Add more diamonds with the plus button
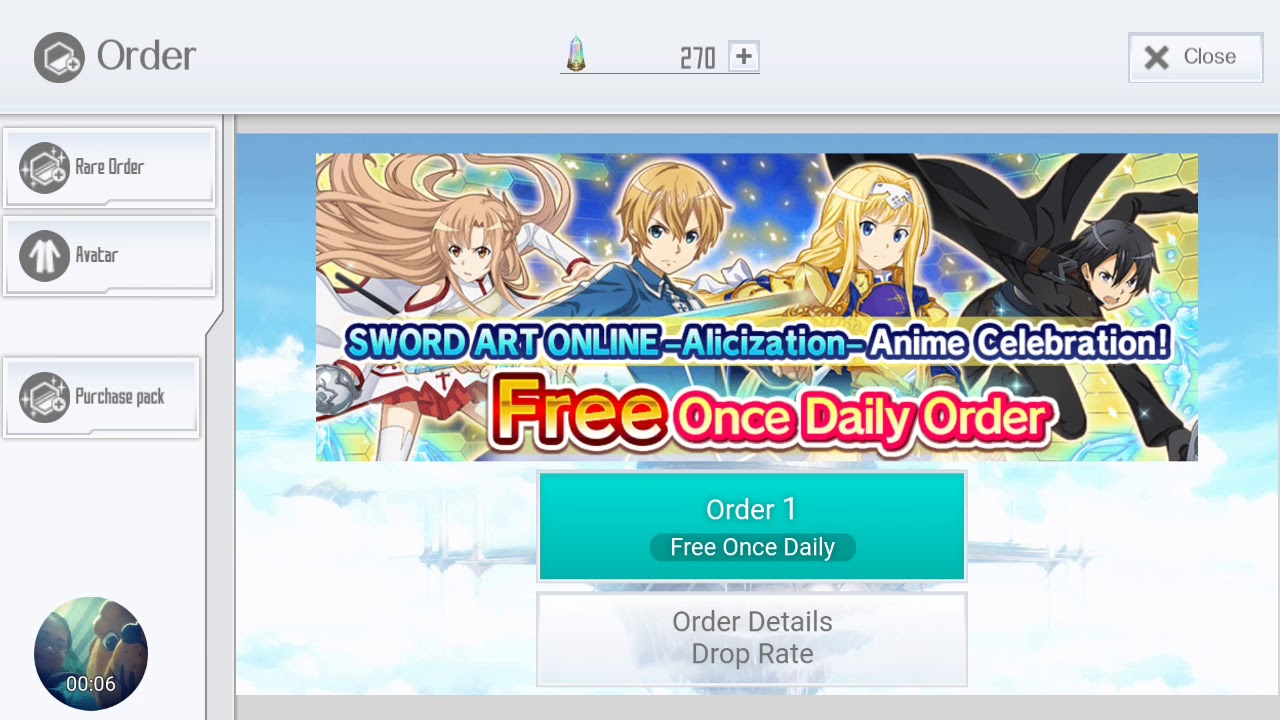The height and width of the screenshot is (720, 1280). [x=743, y=57]
